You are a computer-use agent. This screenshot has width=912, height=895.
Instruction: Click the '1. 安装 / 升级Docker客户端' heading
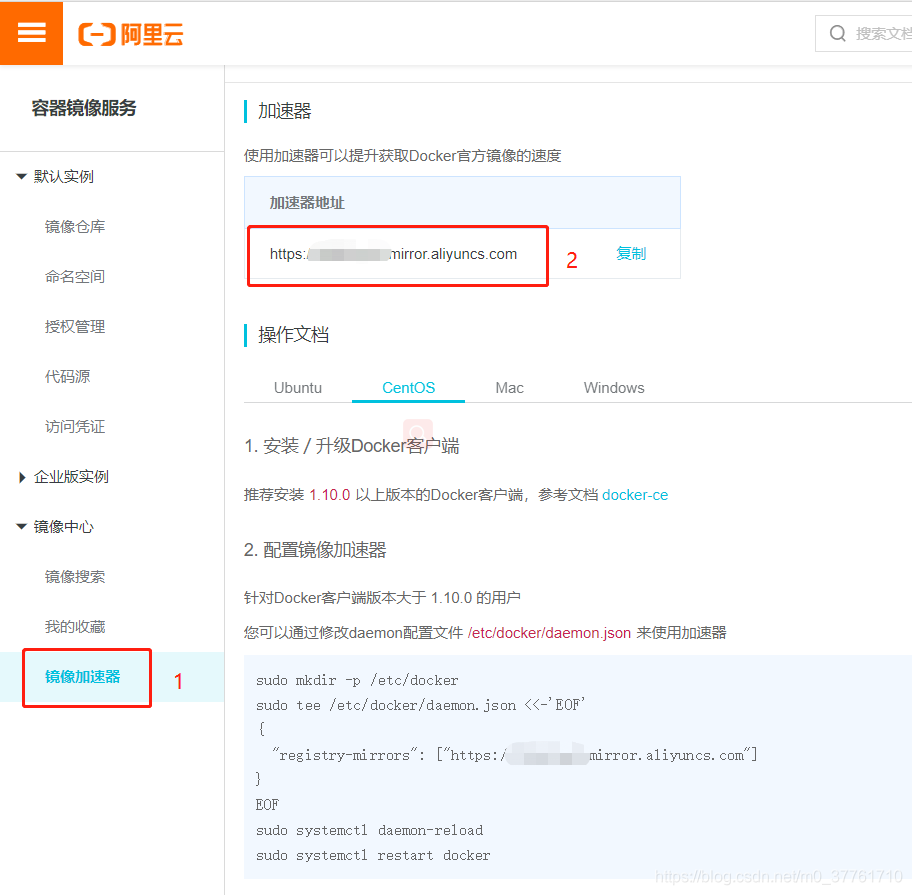click(x=352, y=446)
